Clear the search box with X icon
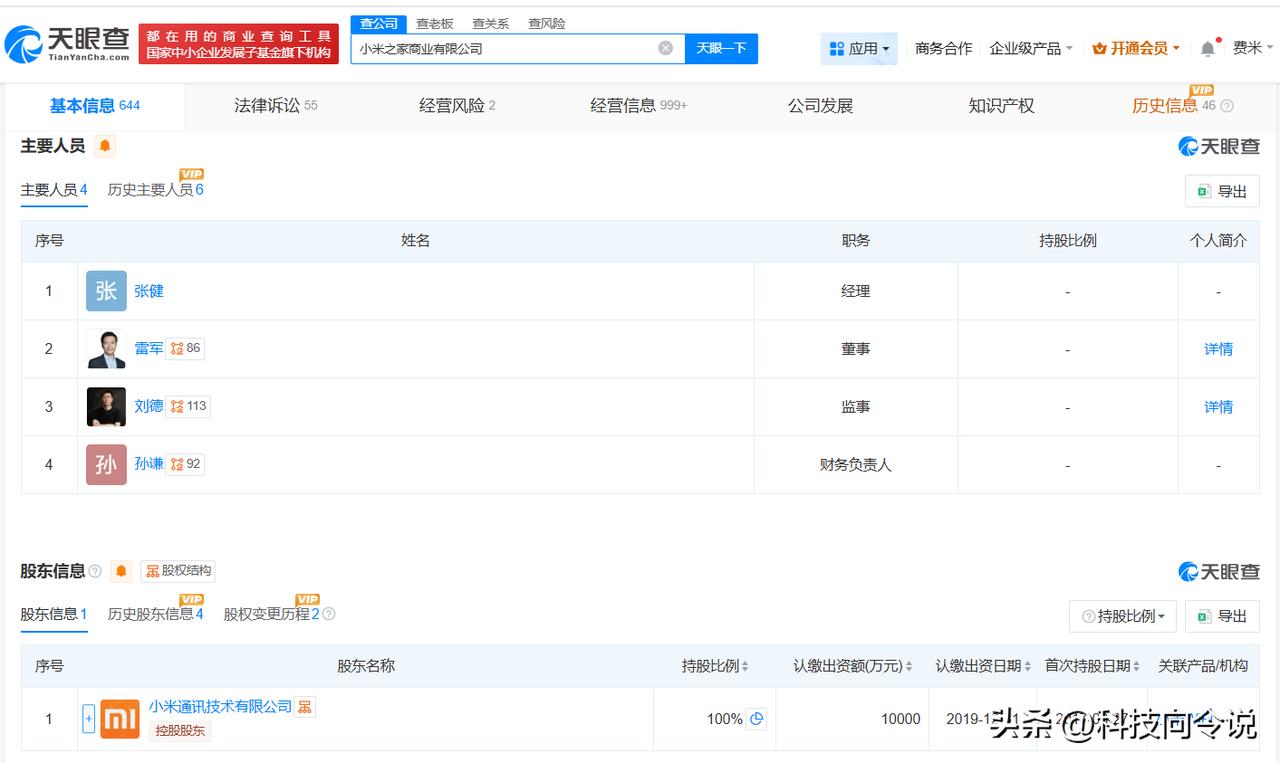 (x=665, y=48)
